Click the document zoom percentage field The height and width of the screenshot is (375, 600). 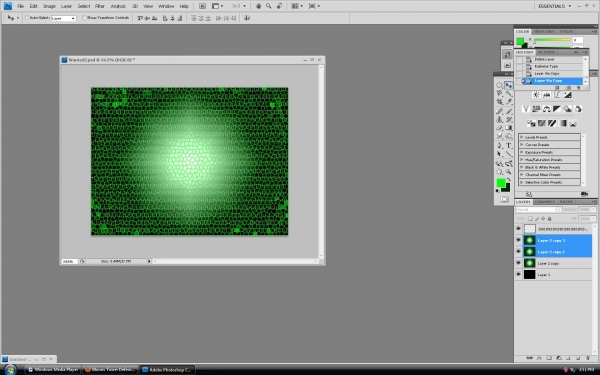click(x=69, y=261)
